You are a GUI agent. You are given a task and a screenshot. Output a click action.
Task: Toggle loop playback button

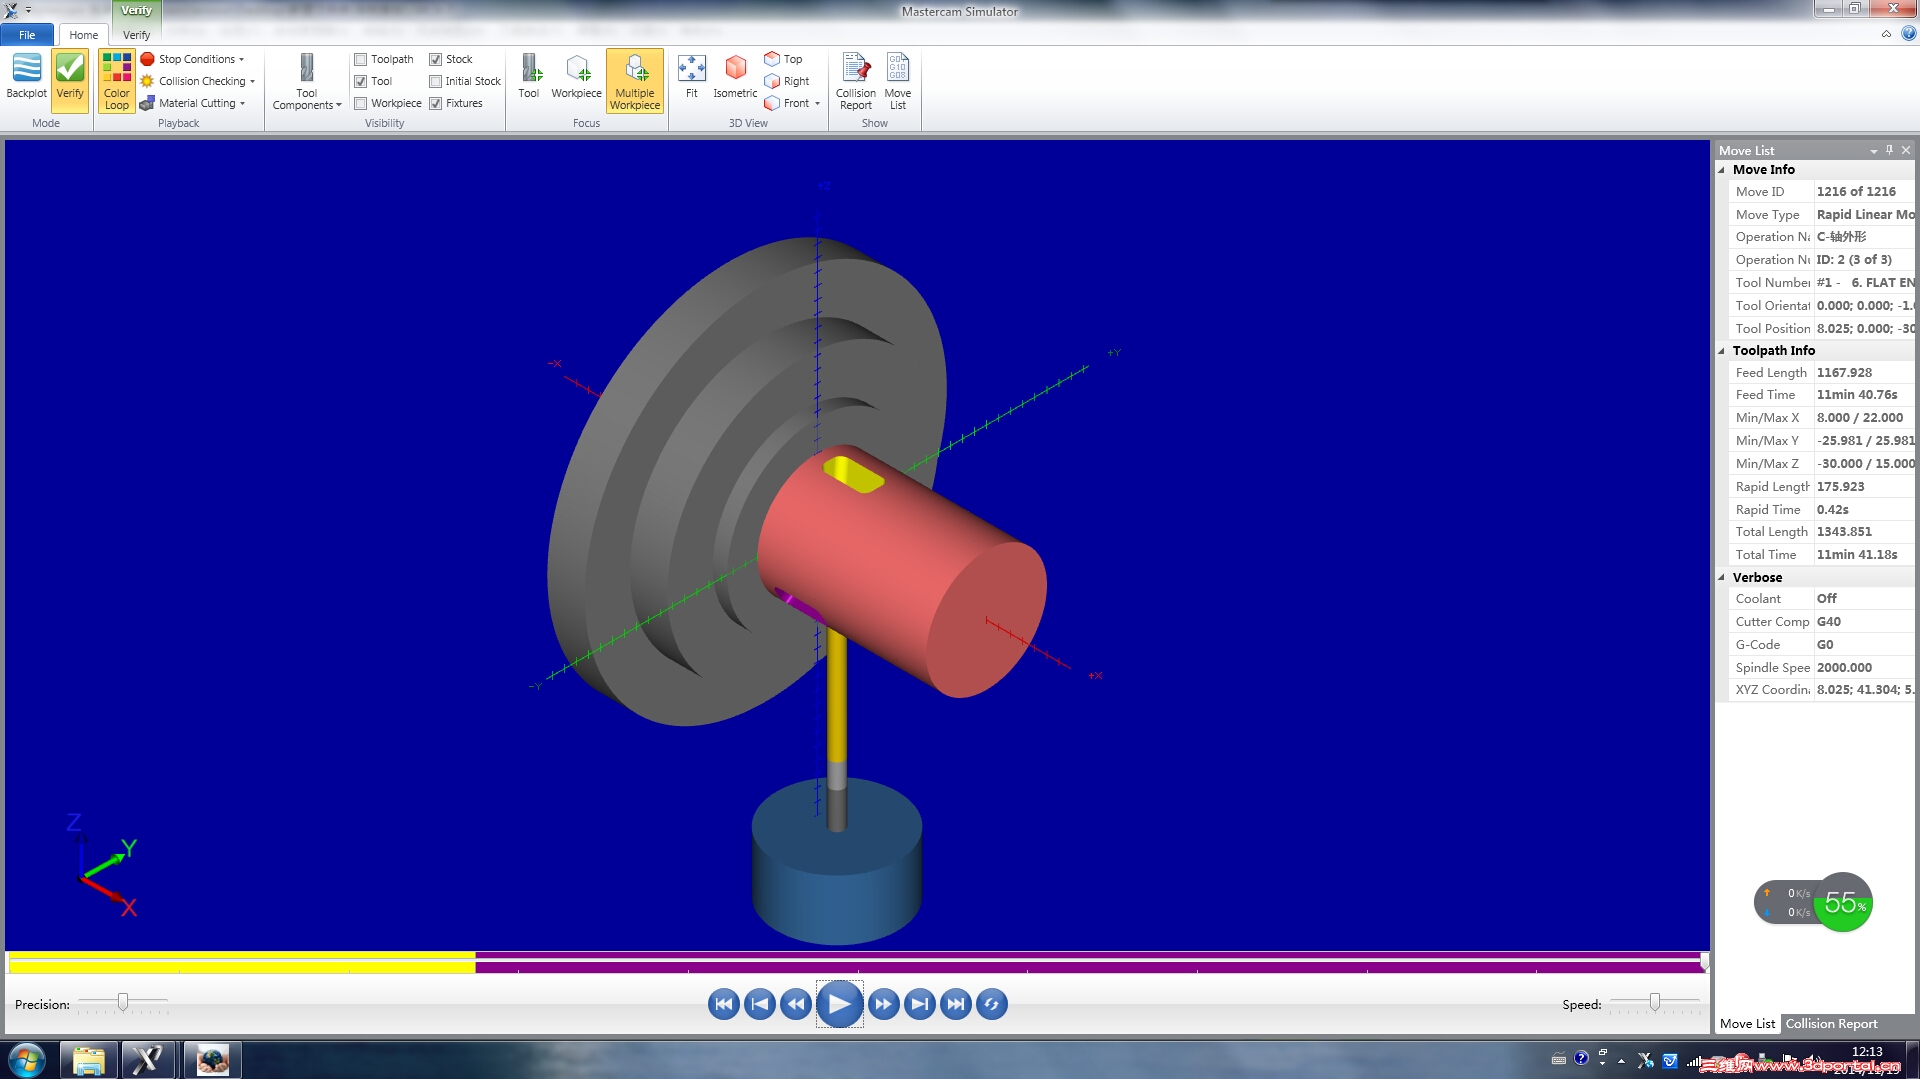(992, 1004)
